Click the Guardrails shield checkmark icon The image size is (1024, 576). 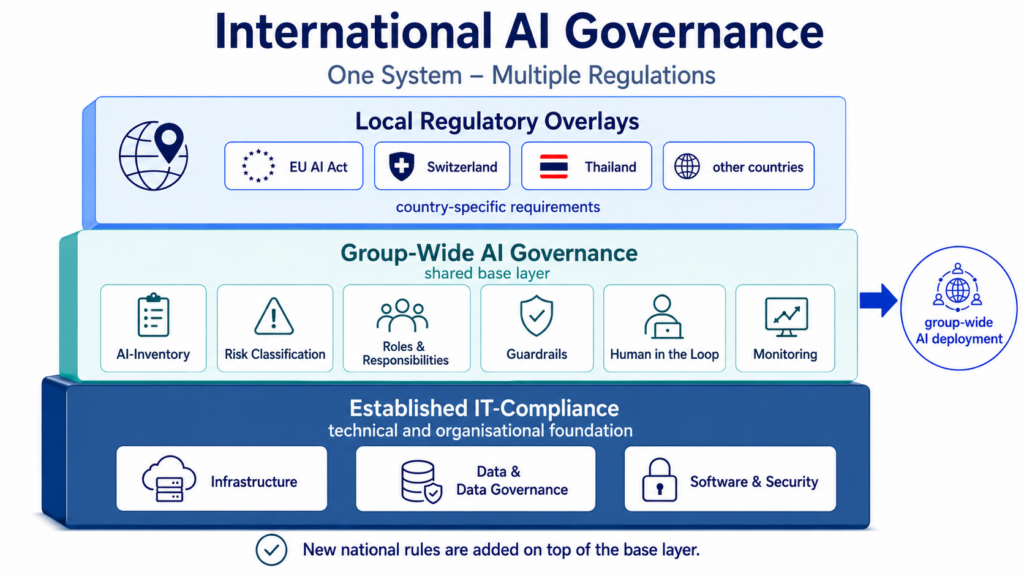(x=537, y=315)
